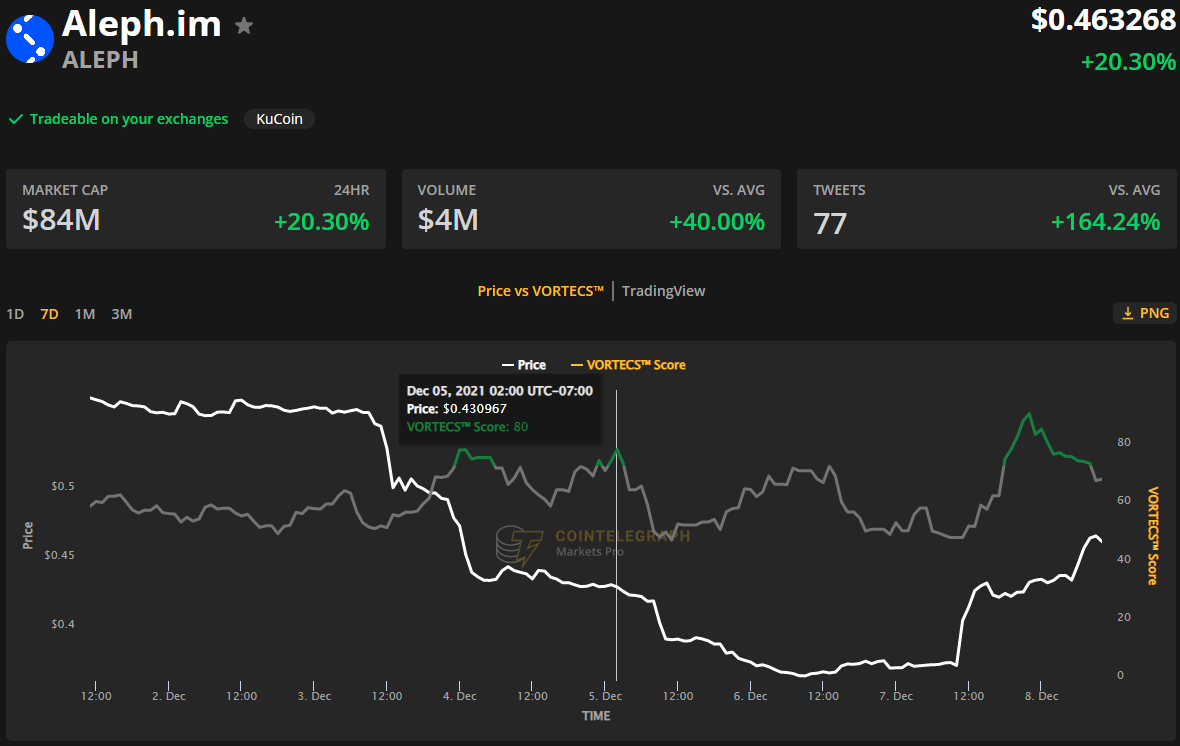1180x746 pixels.
Task: Click the Dec 05 tooltip on the chart
Action: [500, 408]
